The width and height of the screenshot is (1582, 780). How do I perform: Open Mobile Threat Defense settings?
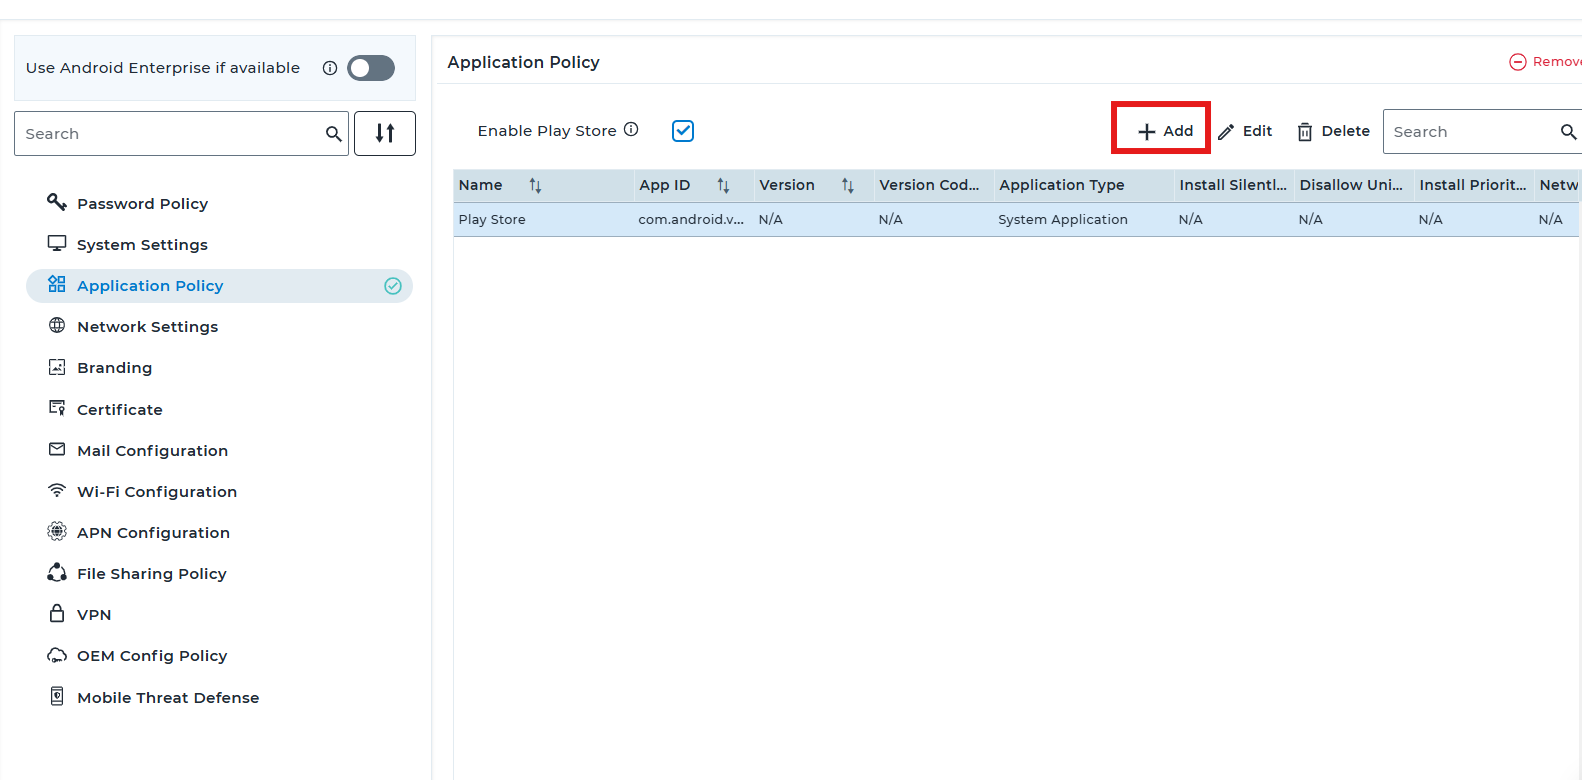pyautogui.click(x=168, y=698)
